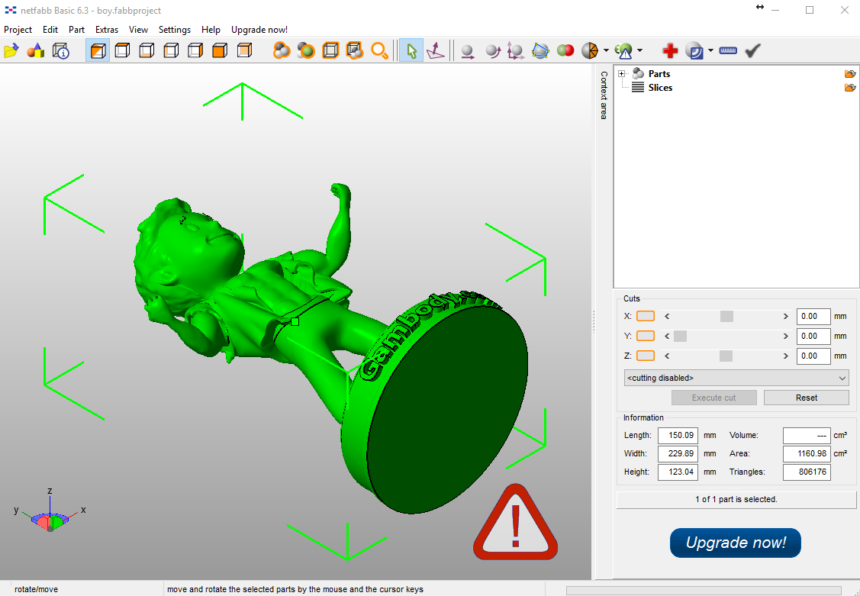This screenshot has height=596, width=860.
Task: Open the Settings menu
Action: (x=174, y=29)
